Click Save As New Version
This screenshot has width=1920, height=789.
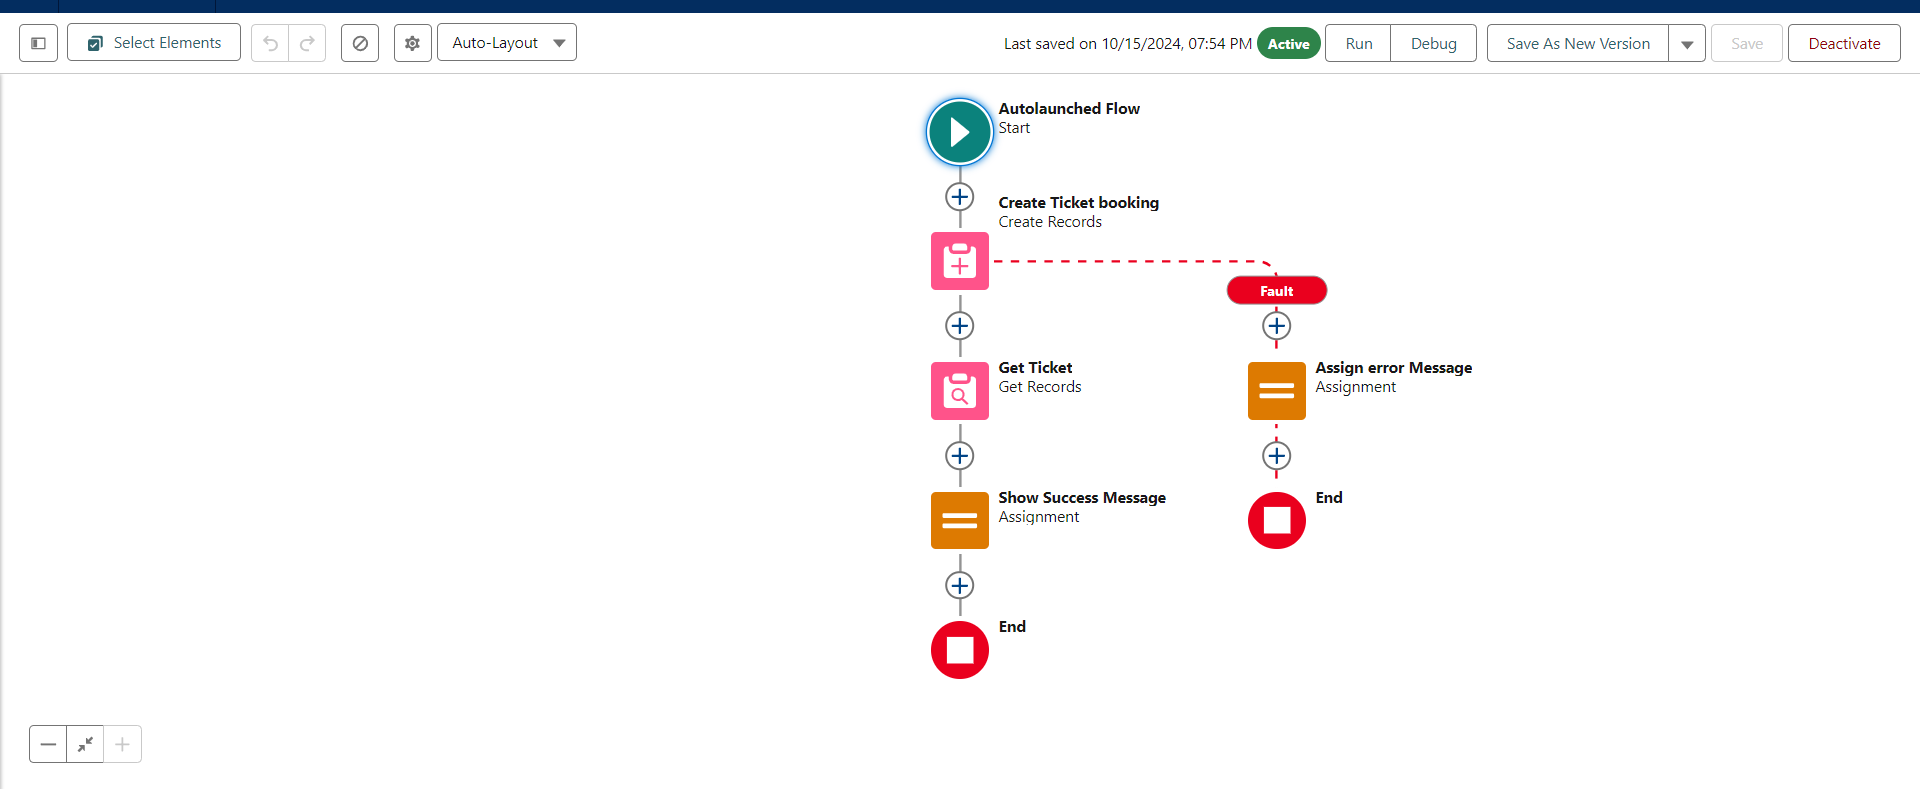point(1578,44)
